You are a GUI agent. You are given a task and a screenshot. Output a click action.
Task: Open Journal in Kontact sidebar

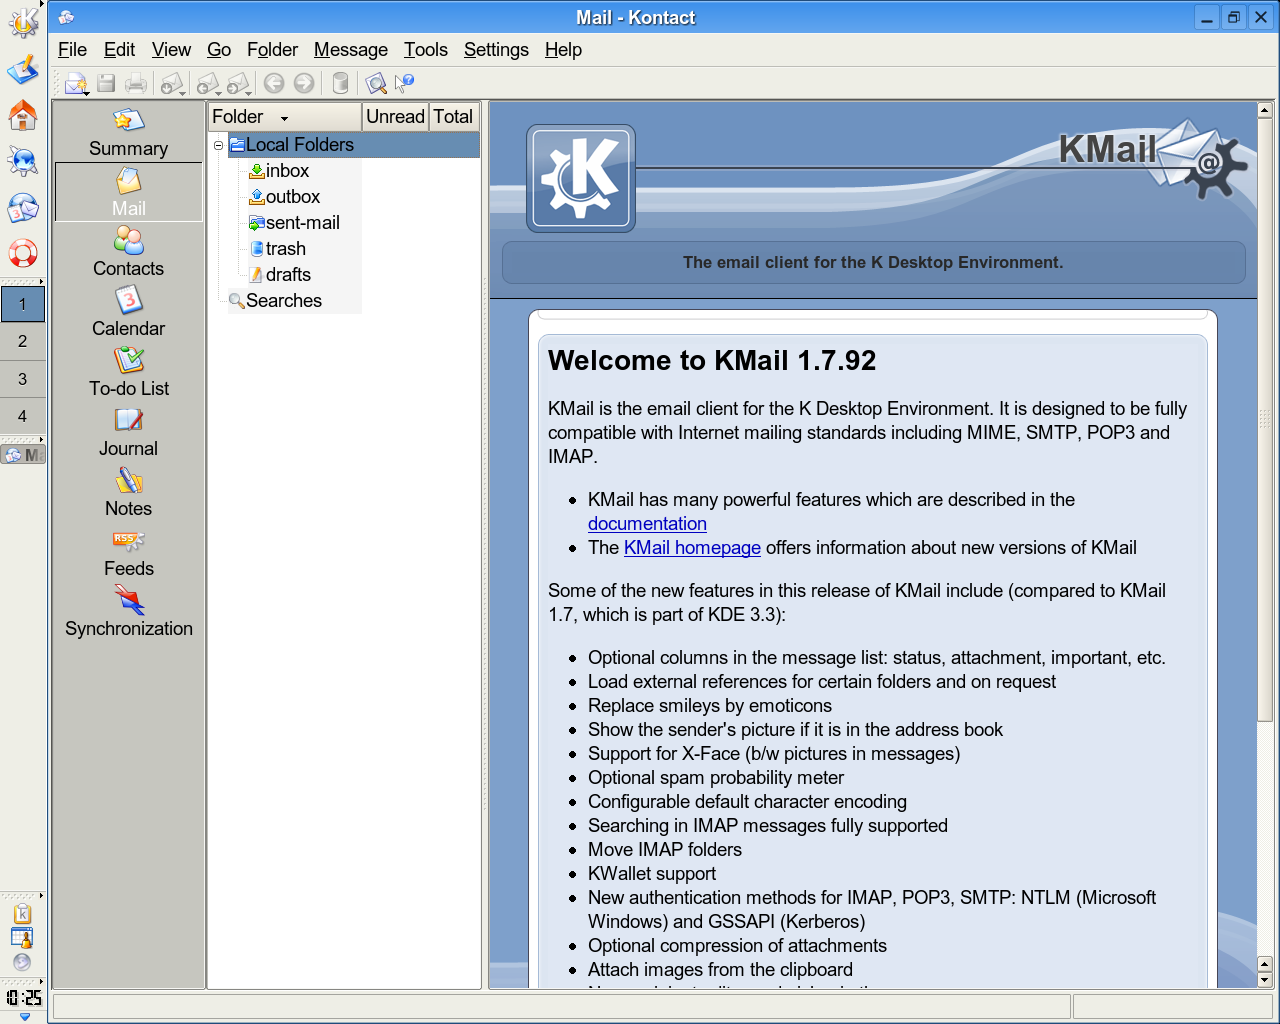point(128,432)
